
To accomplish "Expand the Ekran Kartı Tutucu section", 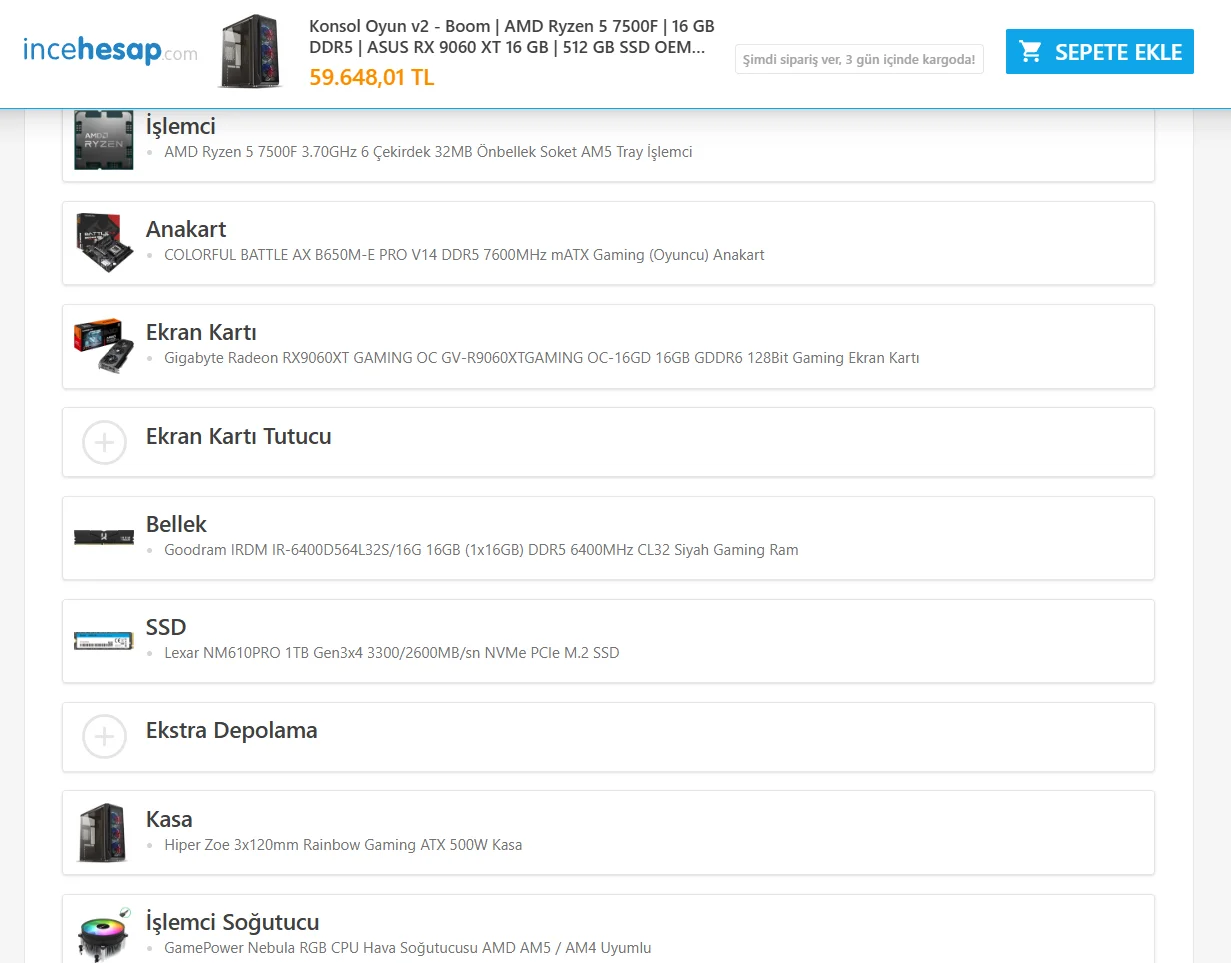I will (608, 442).
